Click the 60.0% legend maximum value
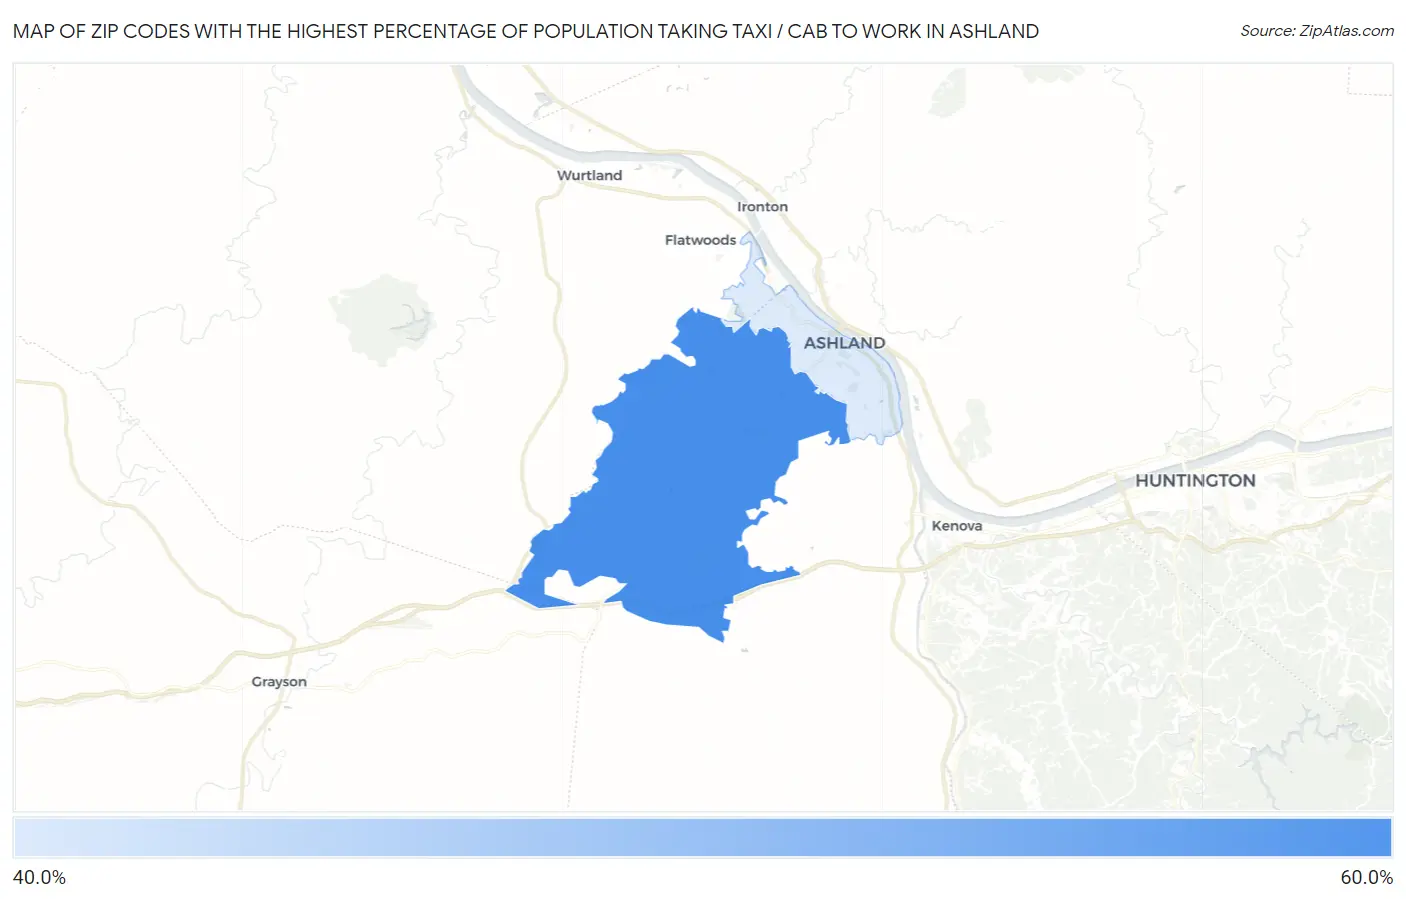Screen dimensions: 1406x899 pos(1366,878)
